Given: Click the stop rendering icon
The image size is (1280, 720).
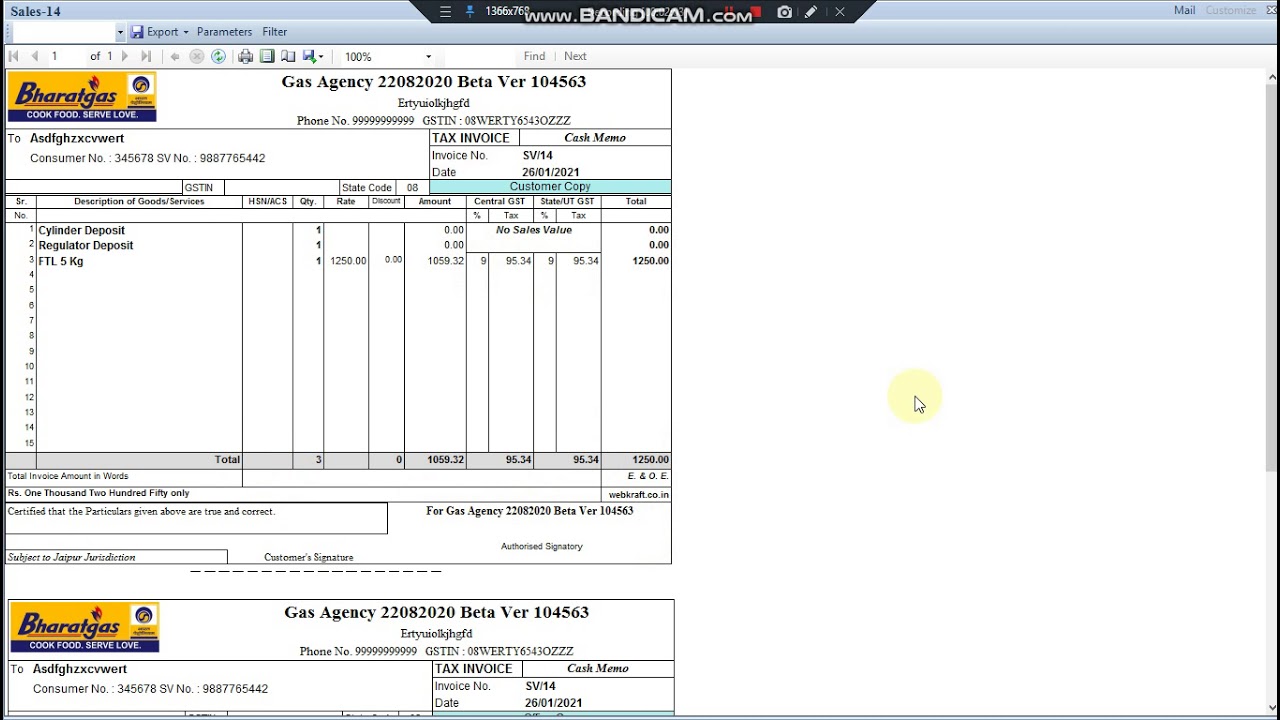Looking at the screenshot, I should (197, 57).
